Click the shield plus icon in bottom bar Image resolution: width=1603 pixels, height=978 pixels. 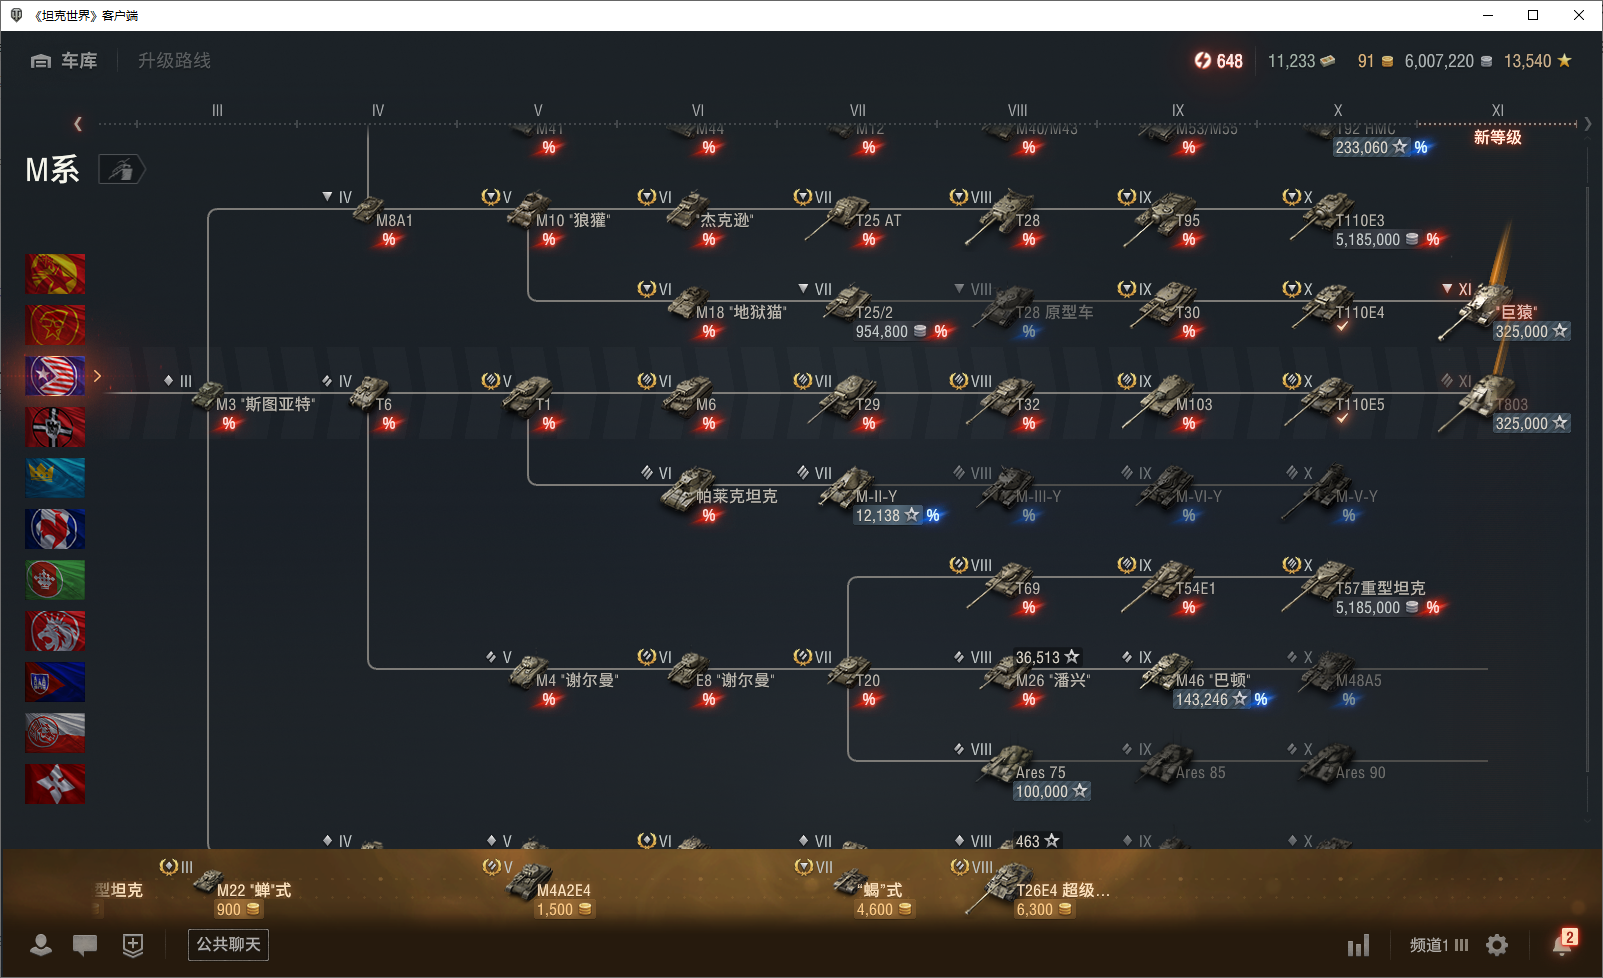click(133, 945)
